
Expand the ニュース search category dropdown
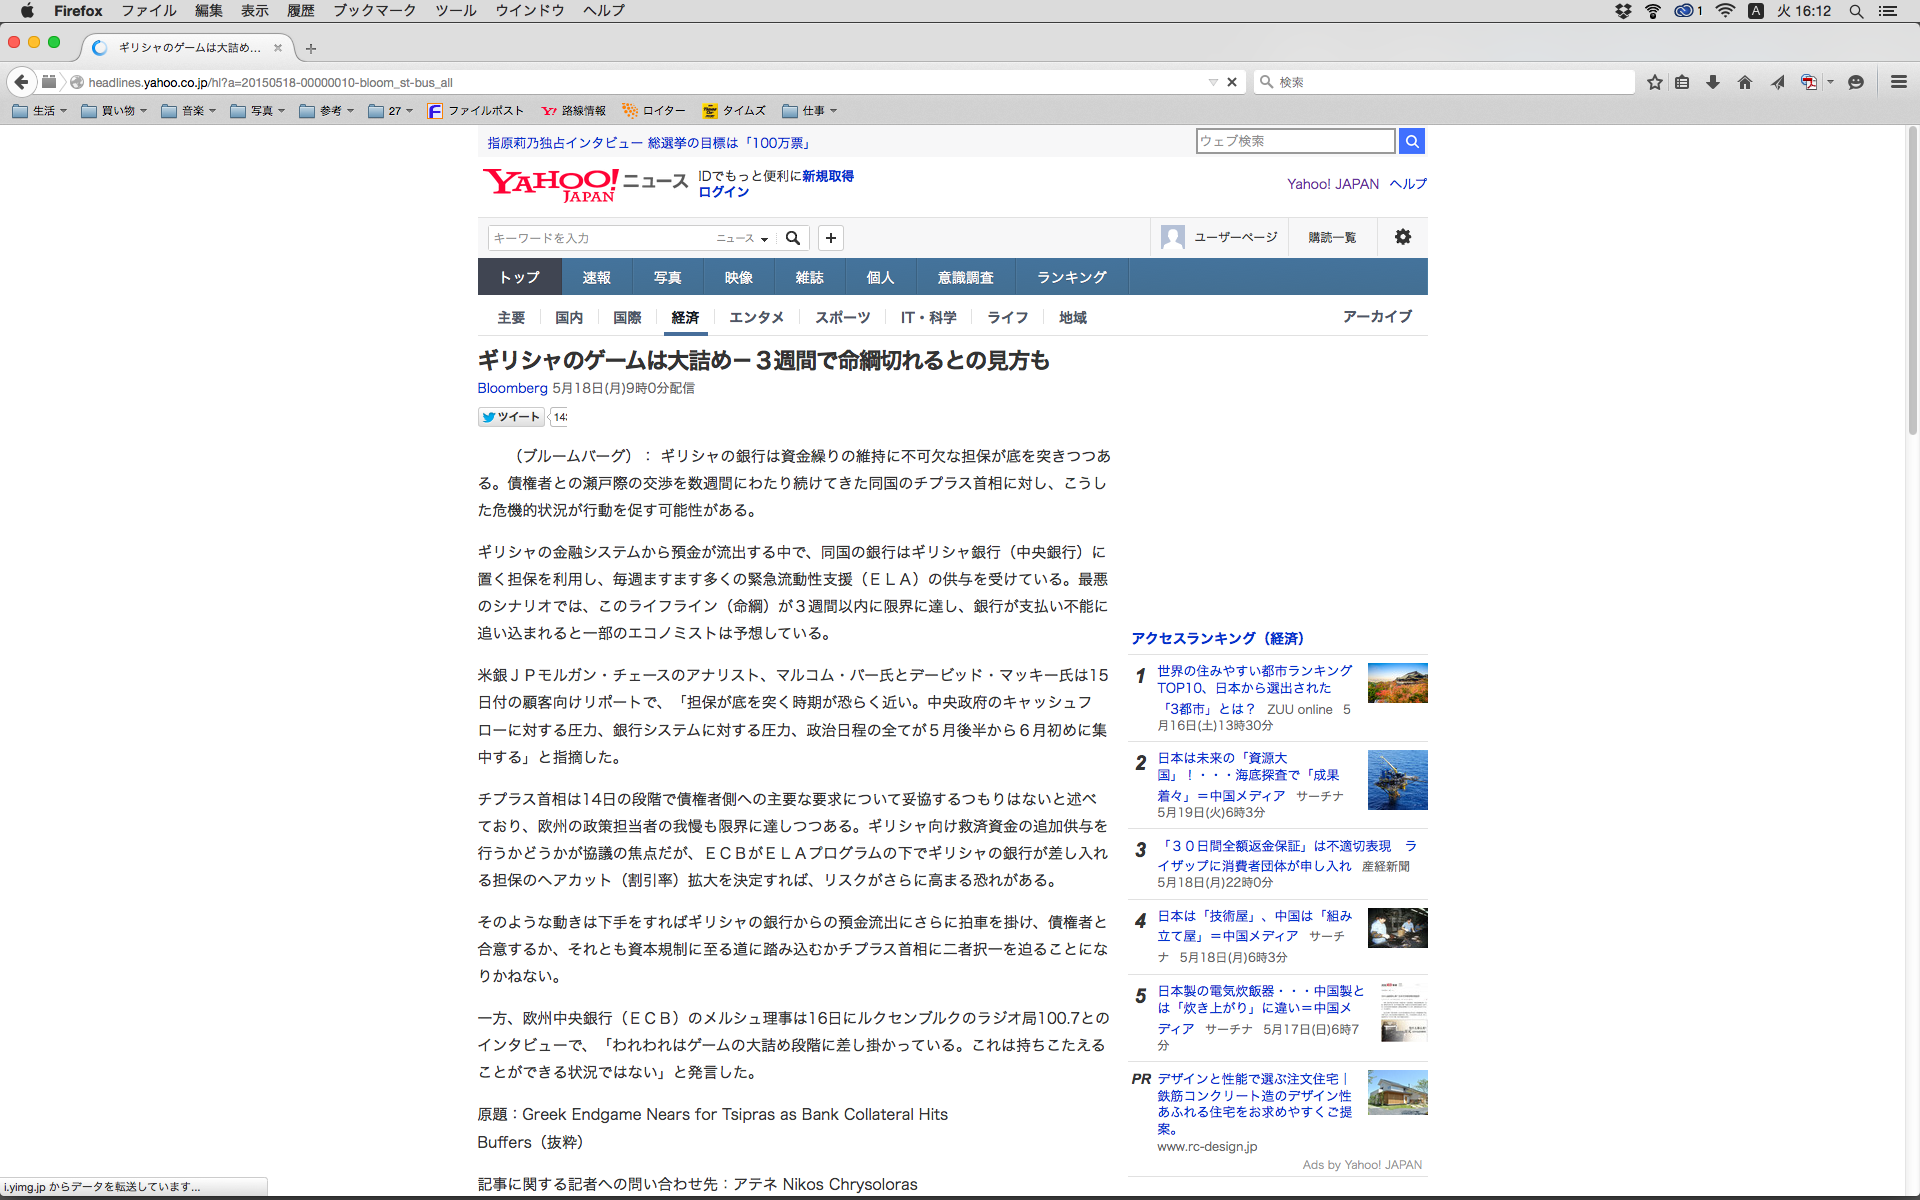pos(742,238)
